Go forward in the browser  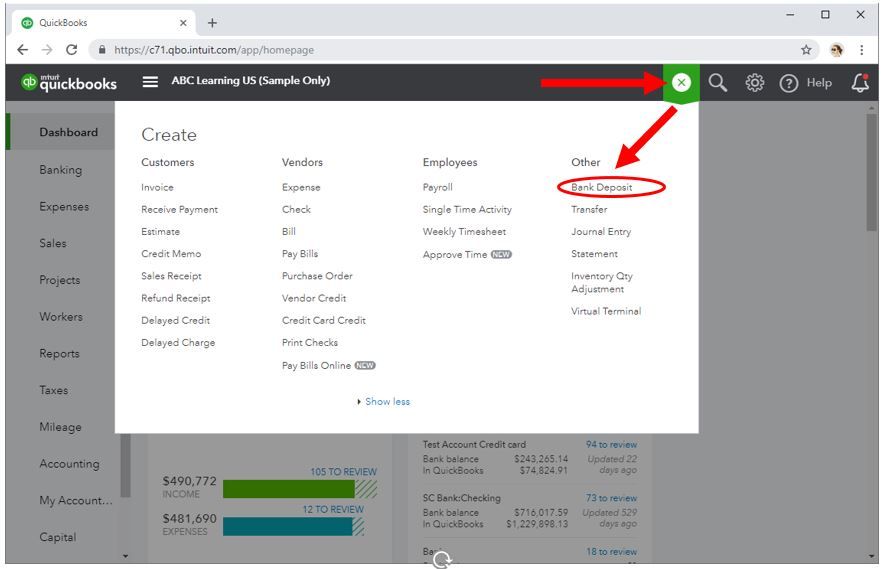tap(47, 50)
